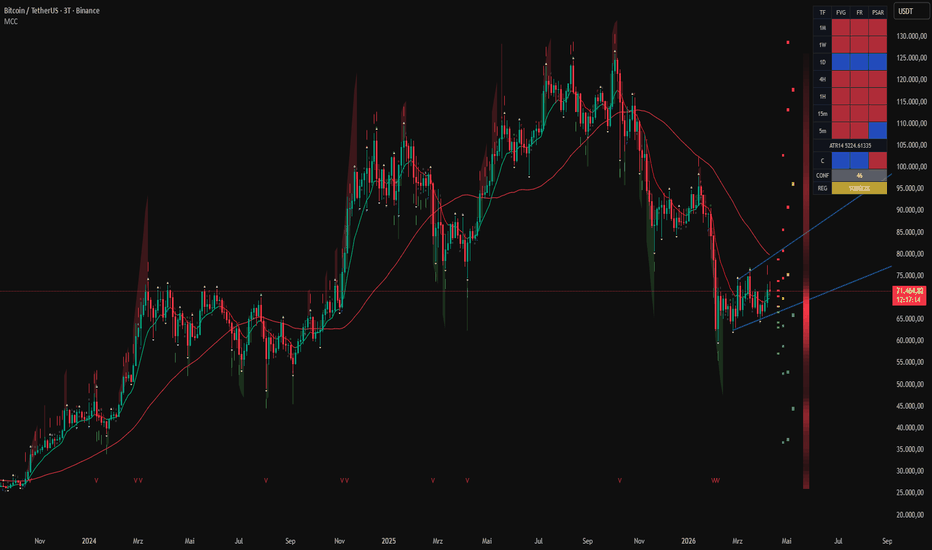This screenshot has height=550, width=932.
Task: Click the blue PSAR cell in 5m row
Action: (x=878, y=130)
